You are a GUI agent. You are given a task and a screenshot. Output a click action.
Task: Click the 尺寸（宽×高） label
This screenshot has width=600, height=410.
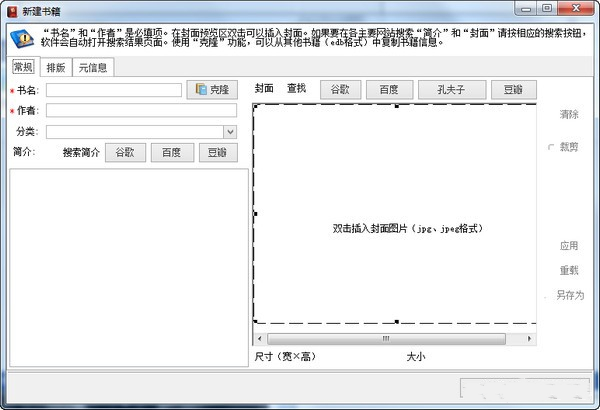coord(285,356)
